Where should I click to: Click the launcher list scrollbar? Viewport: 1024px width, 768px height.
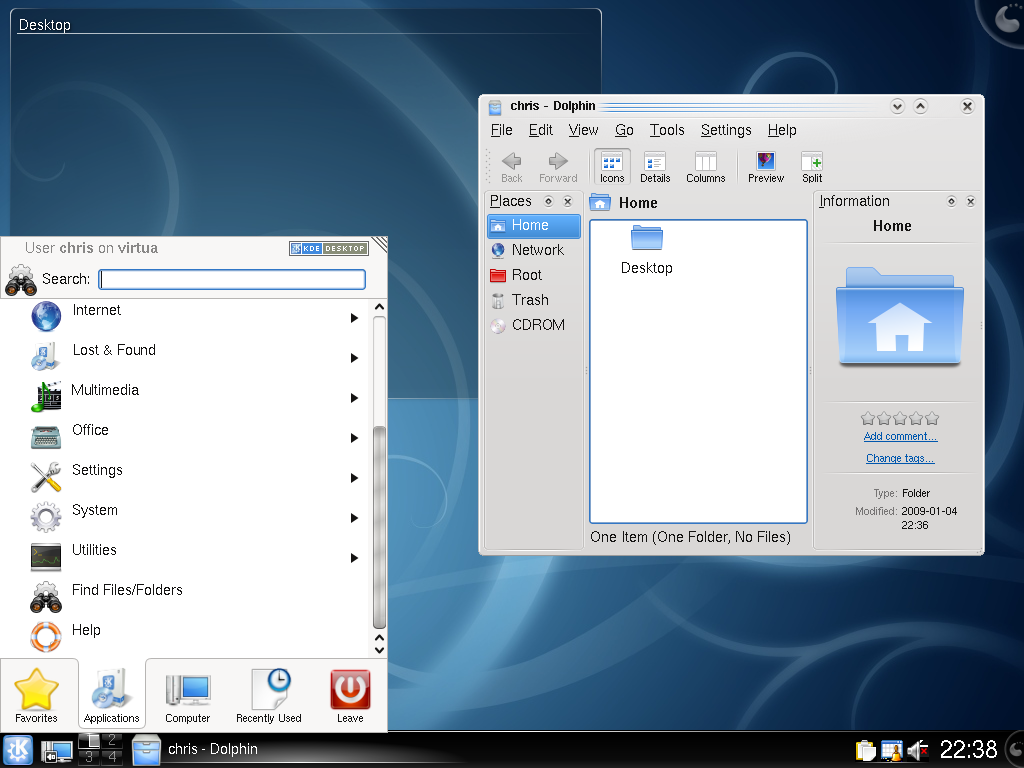(379, 526)
